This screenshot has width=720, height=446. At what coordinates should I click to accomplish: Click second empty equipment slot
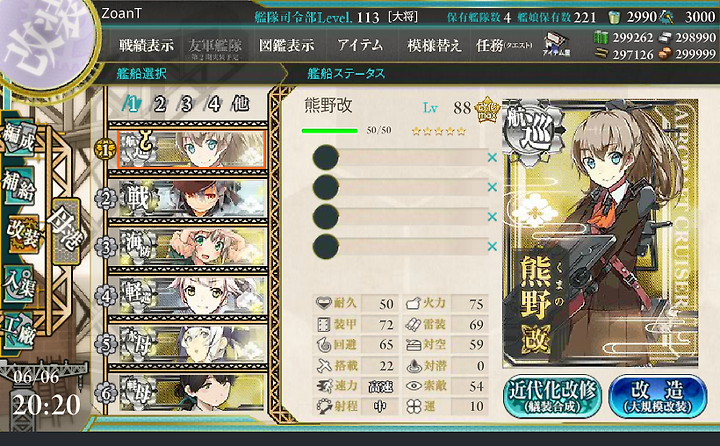click(x=400, y=187)
